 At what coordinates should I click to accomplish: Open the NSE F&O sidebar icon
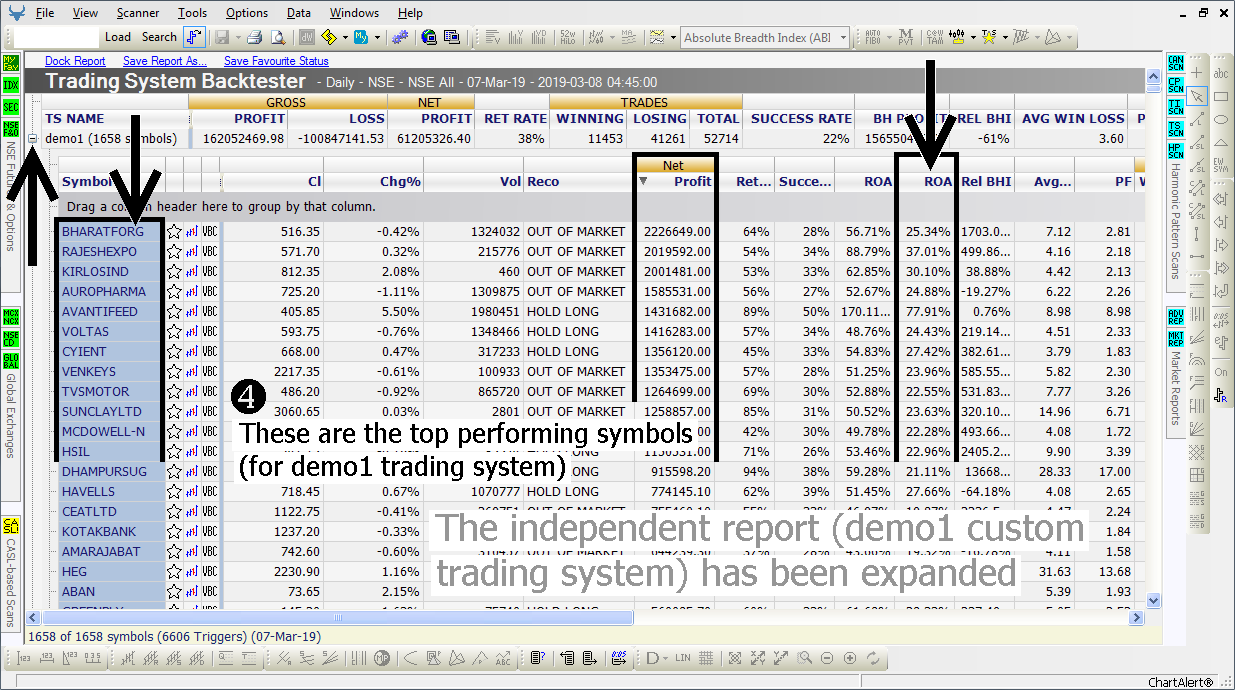click(x=11, y=129)
